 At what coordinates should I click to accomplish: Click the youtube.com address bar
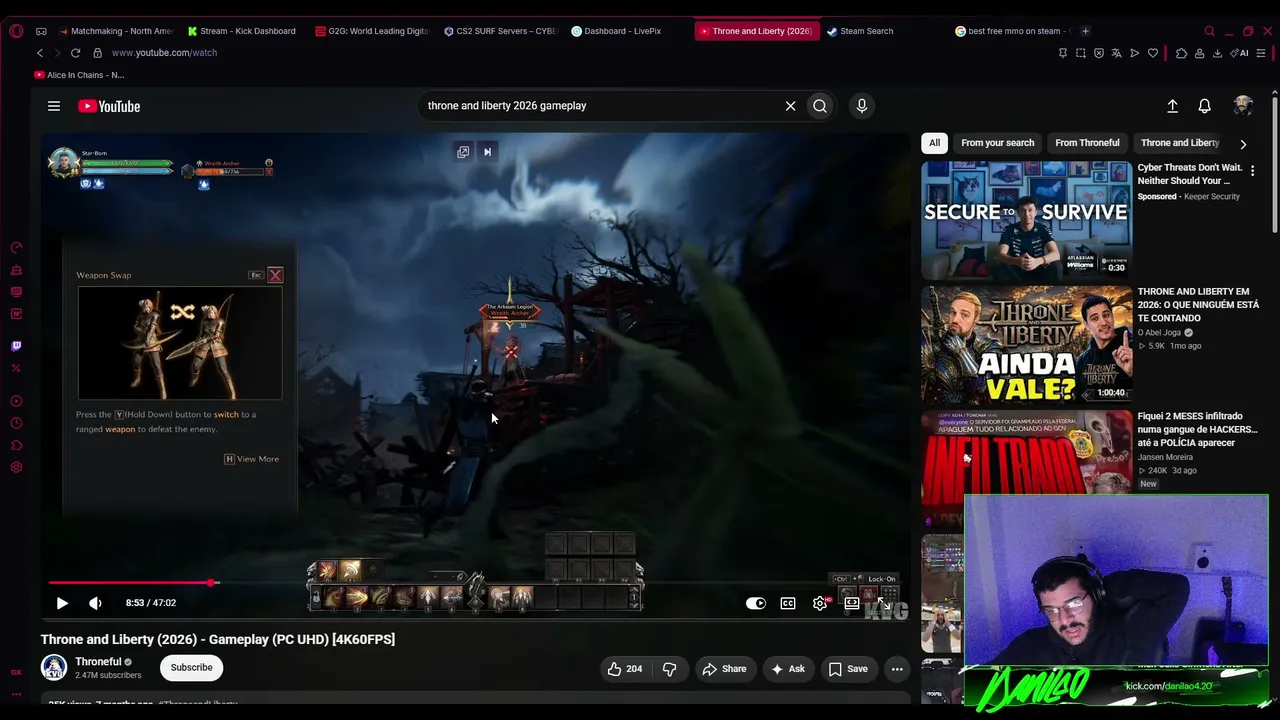coord(164,53)
